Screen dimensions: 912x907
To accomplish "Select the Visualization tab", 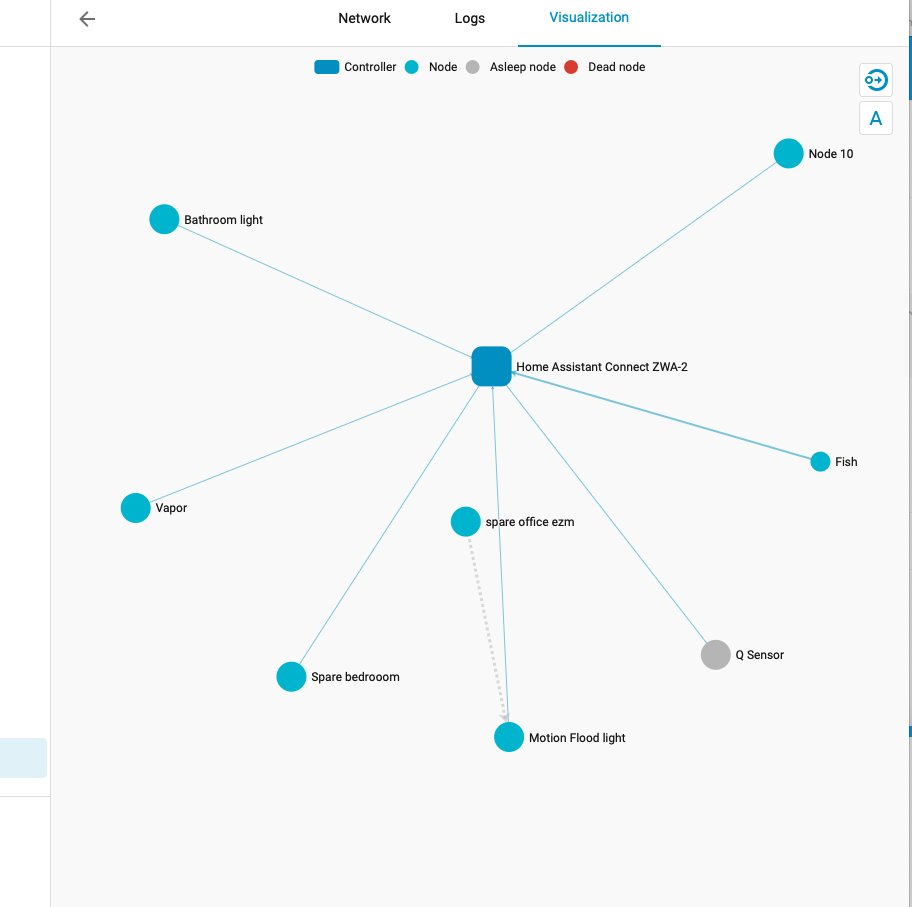I will [x=589, y=17].
